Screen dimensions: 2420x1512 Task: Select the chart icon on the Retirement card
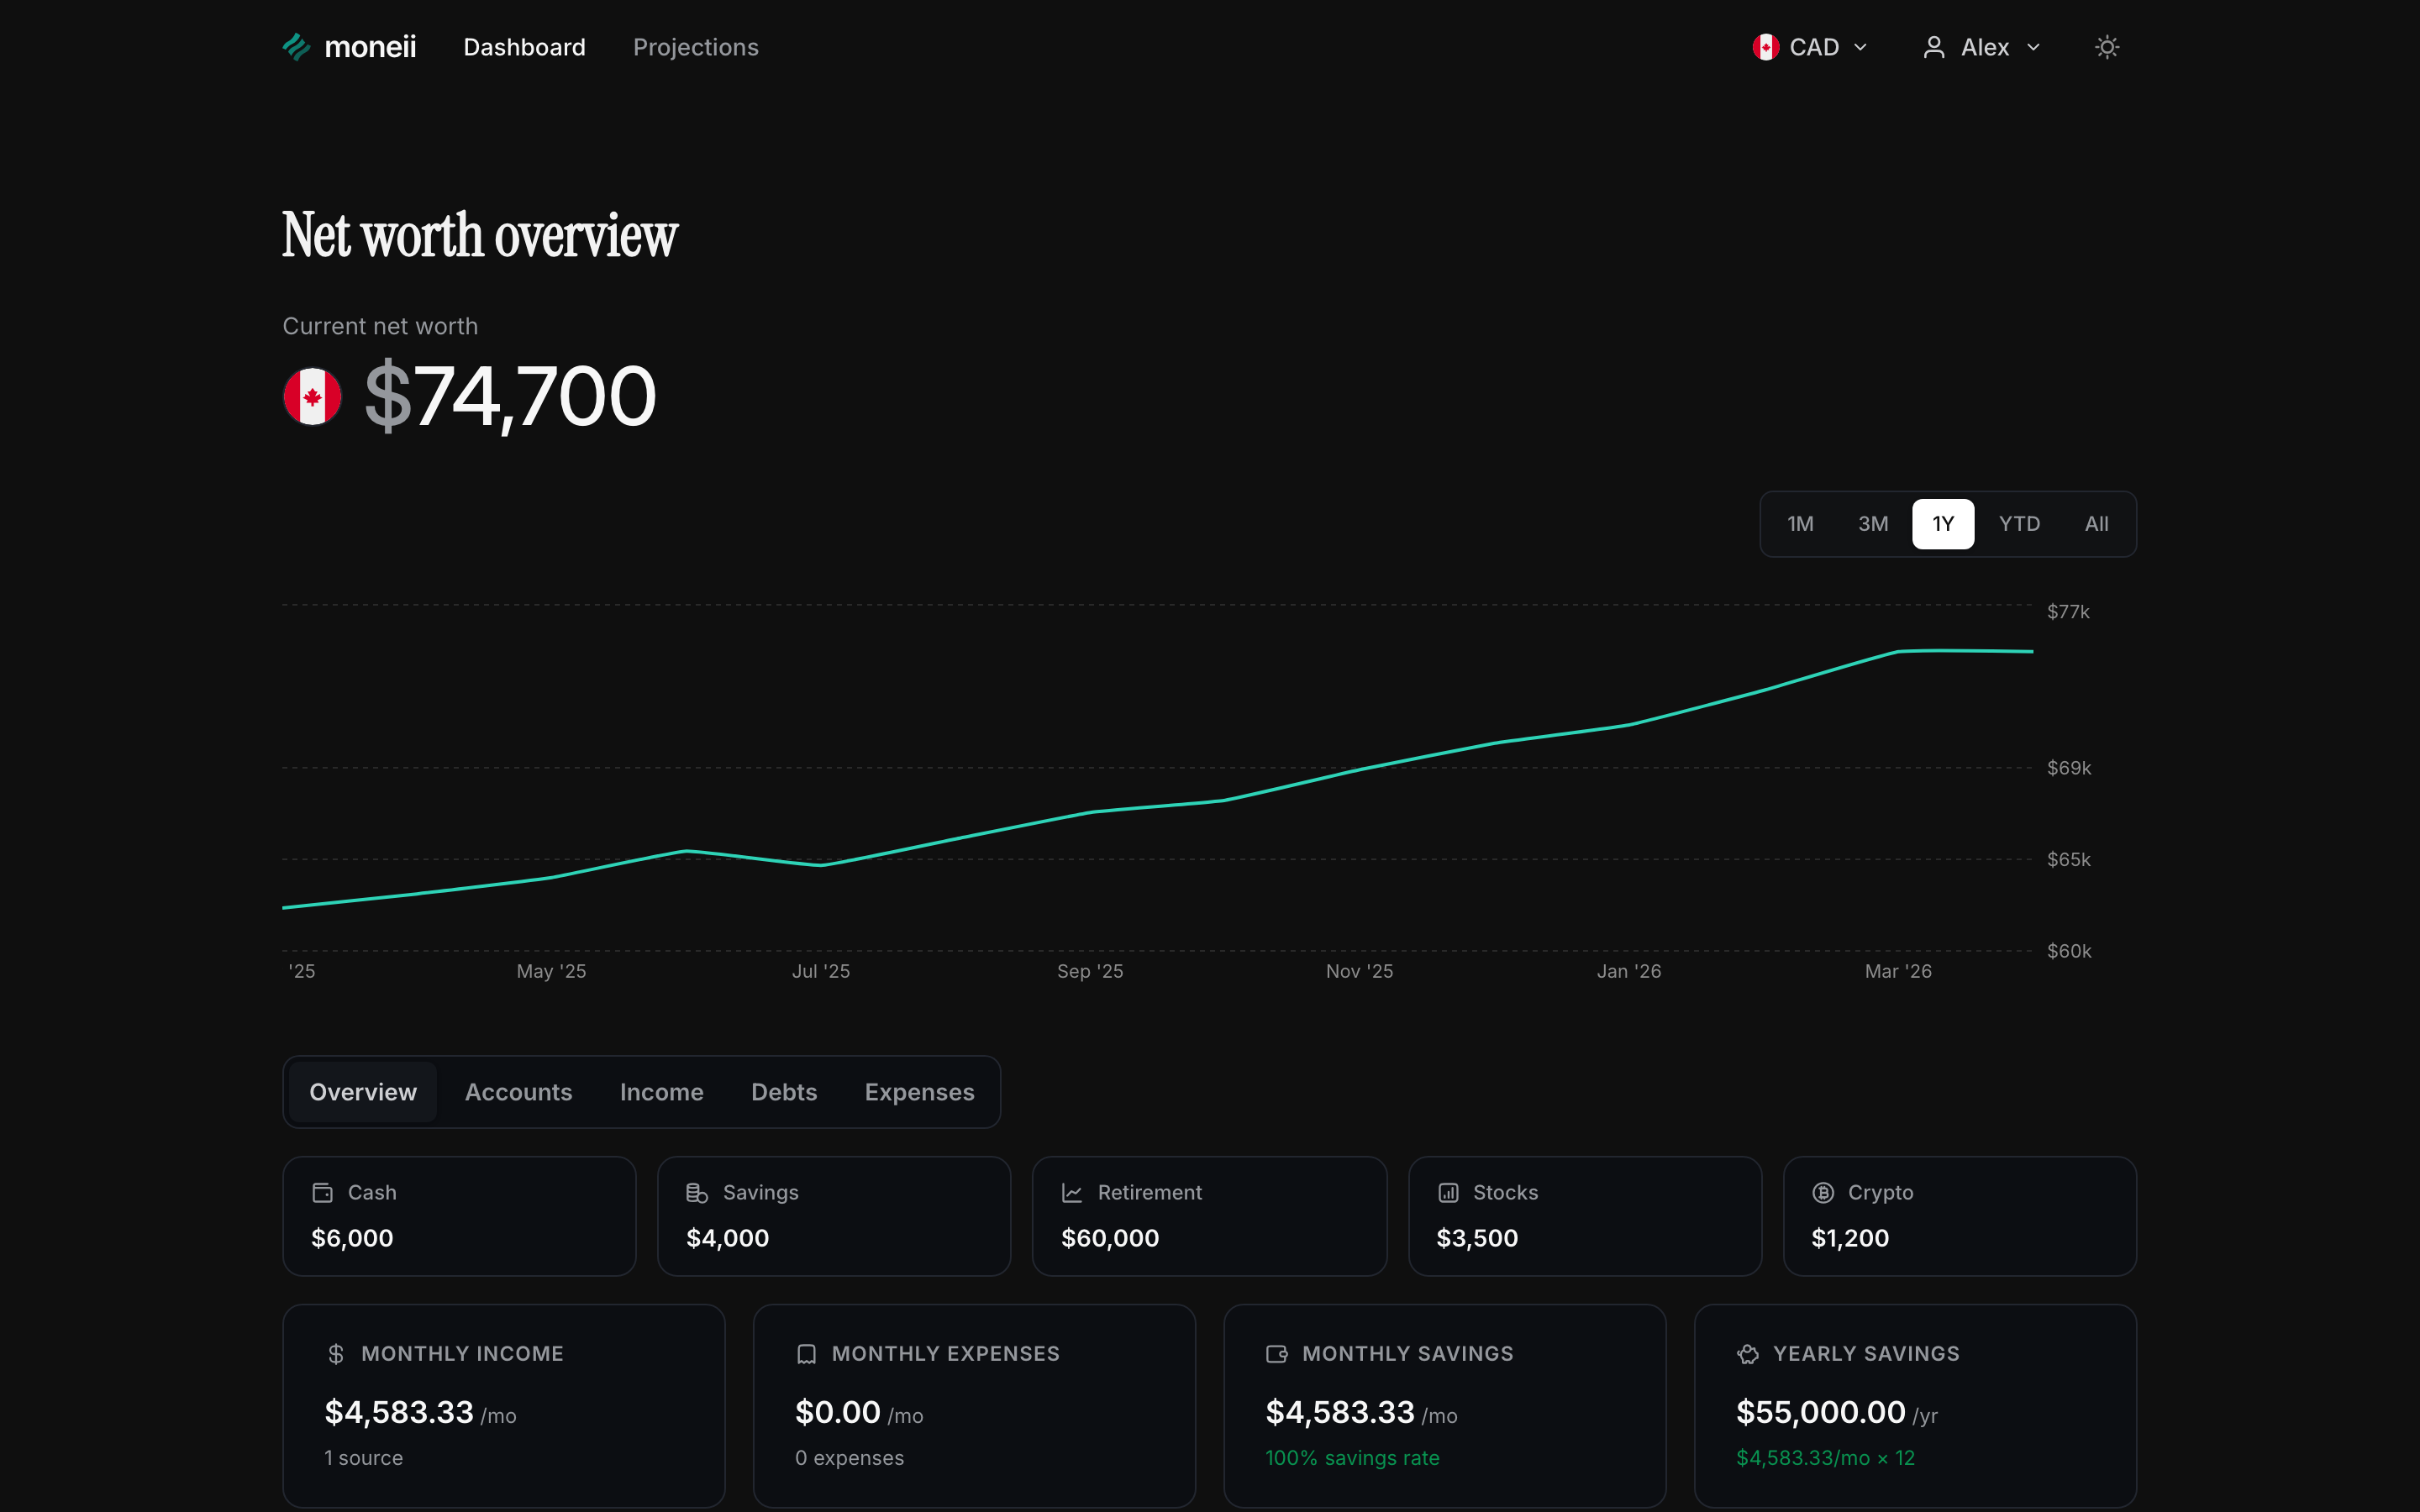click(x=1071, y=1192)
